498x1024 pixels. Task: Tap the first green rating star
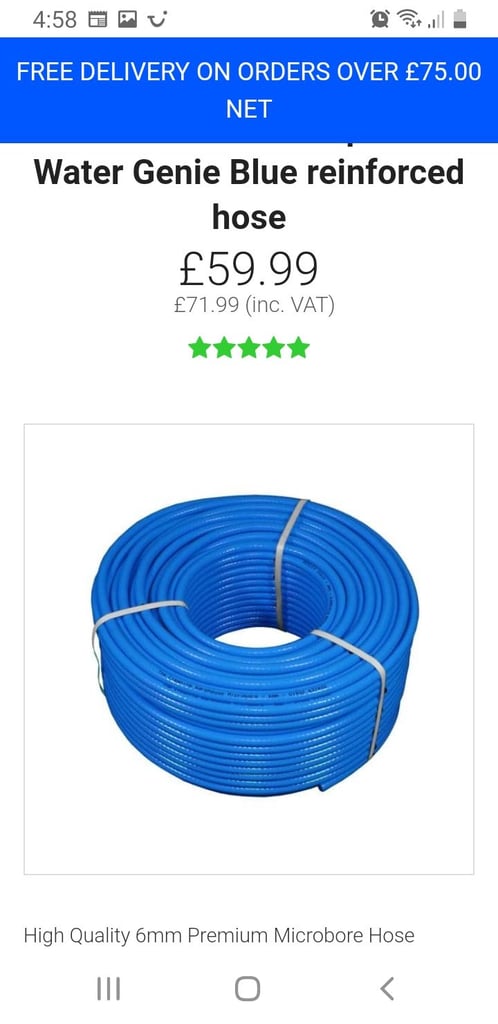coord(199,347)
